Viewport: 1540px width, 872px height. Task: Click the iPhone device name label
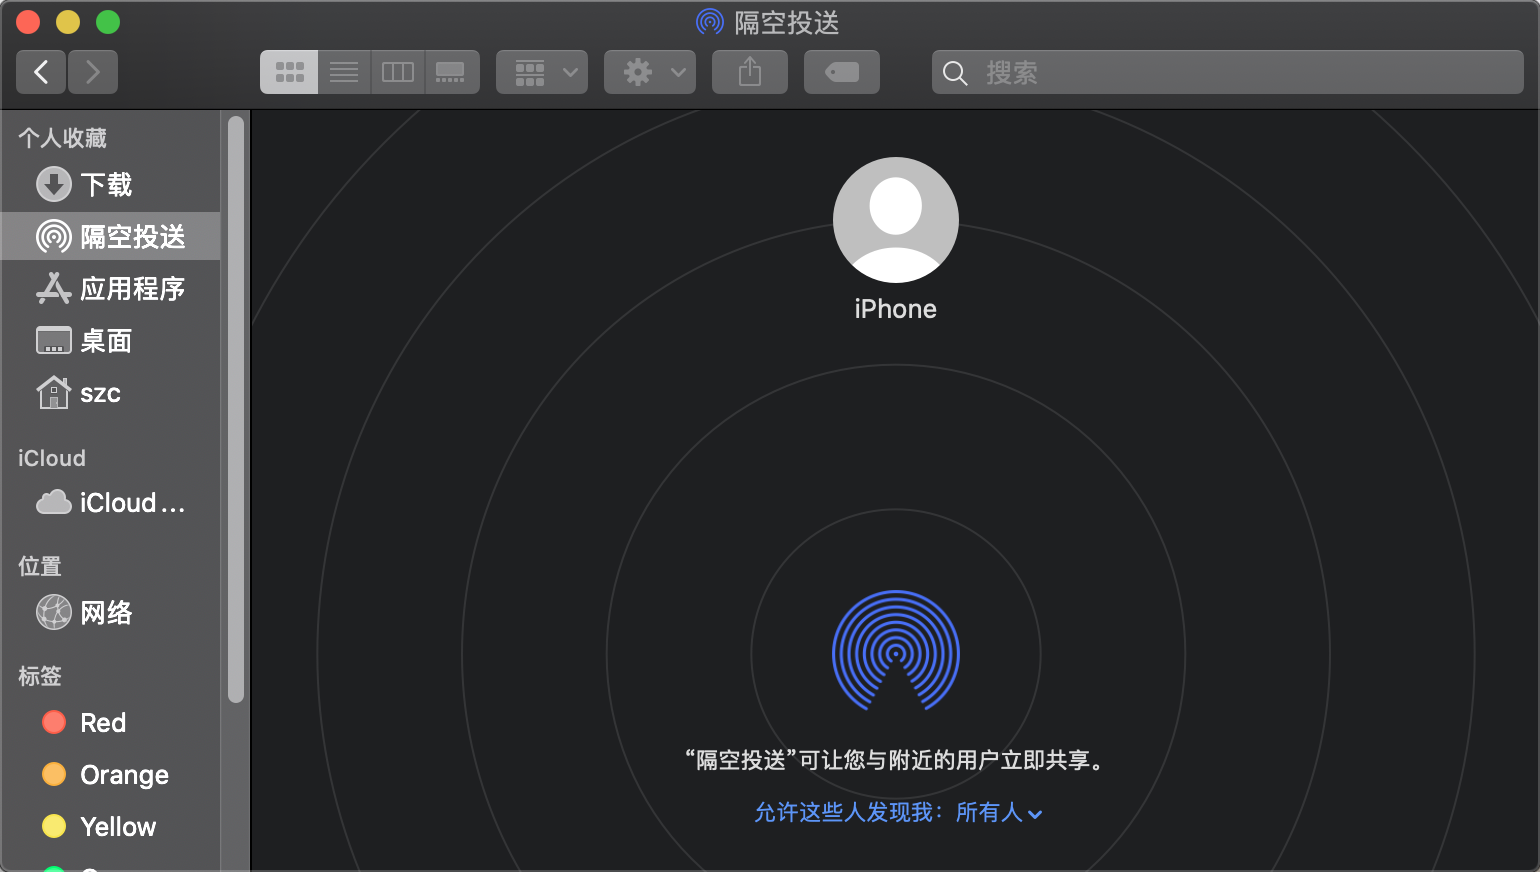point(896,309)
